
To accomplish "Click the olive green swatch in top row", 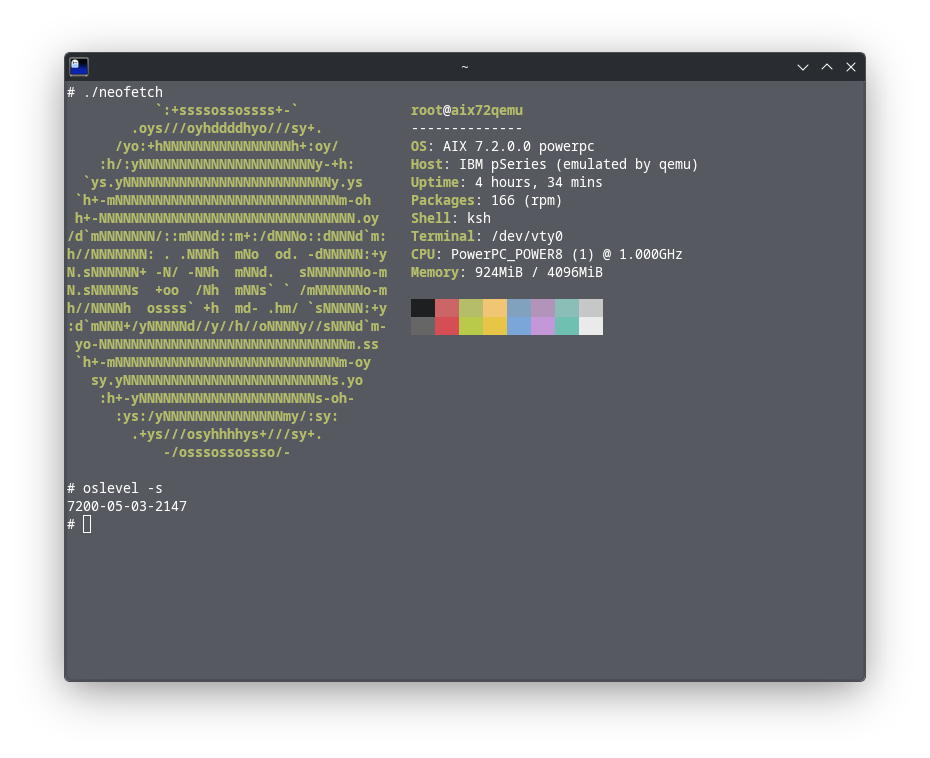I will 471,308.
